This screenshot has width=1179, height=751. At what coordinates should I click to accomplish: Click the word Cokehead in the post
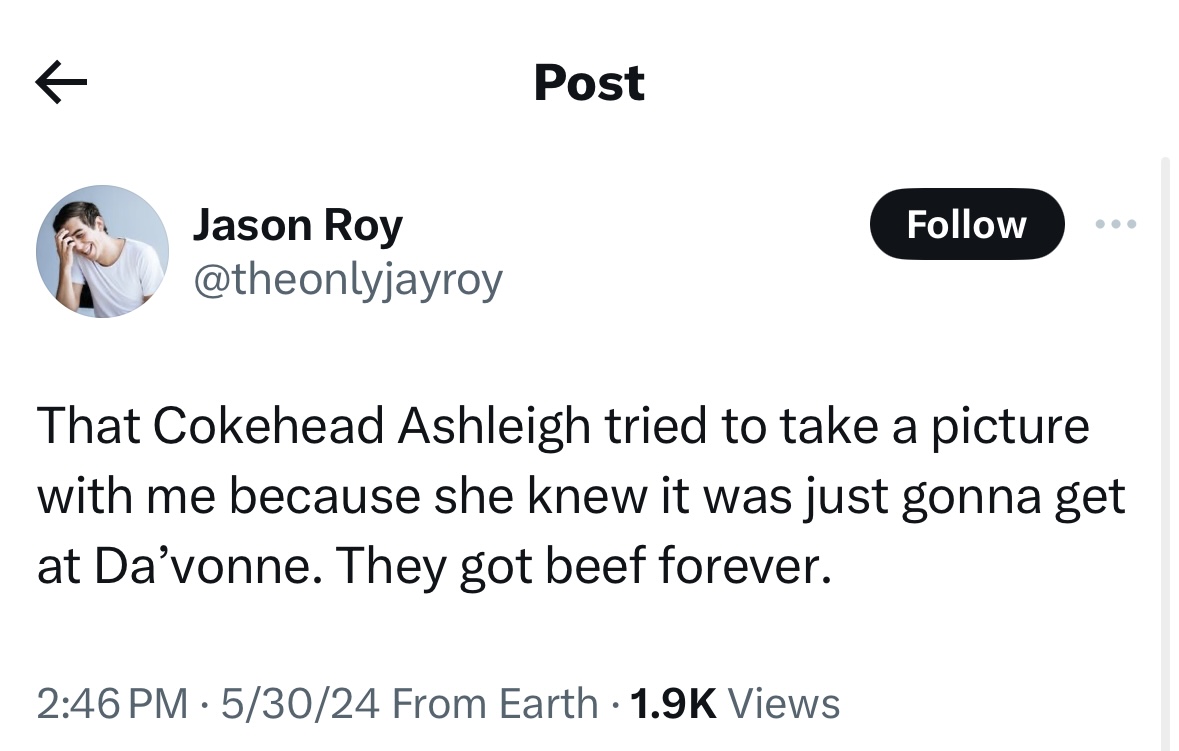click(x=268, y=426)
